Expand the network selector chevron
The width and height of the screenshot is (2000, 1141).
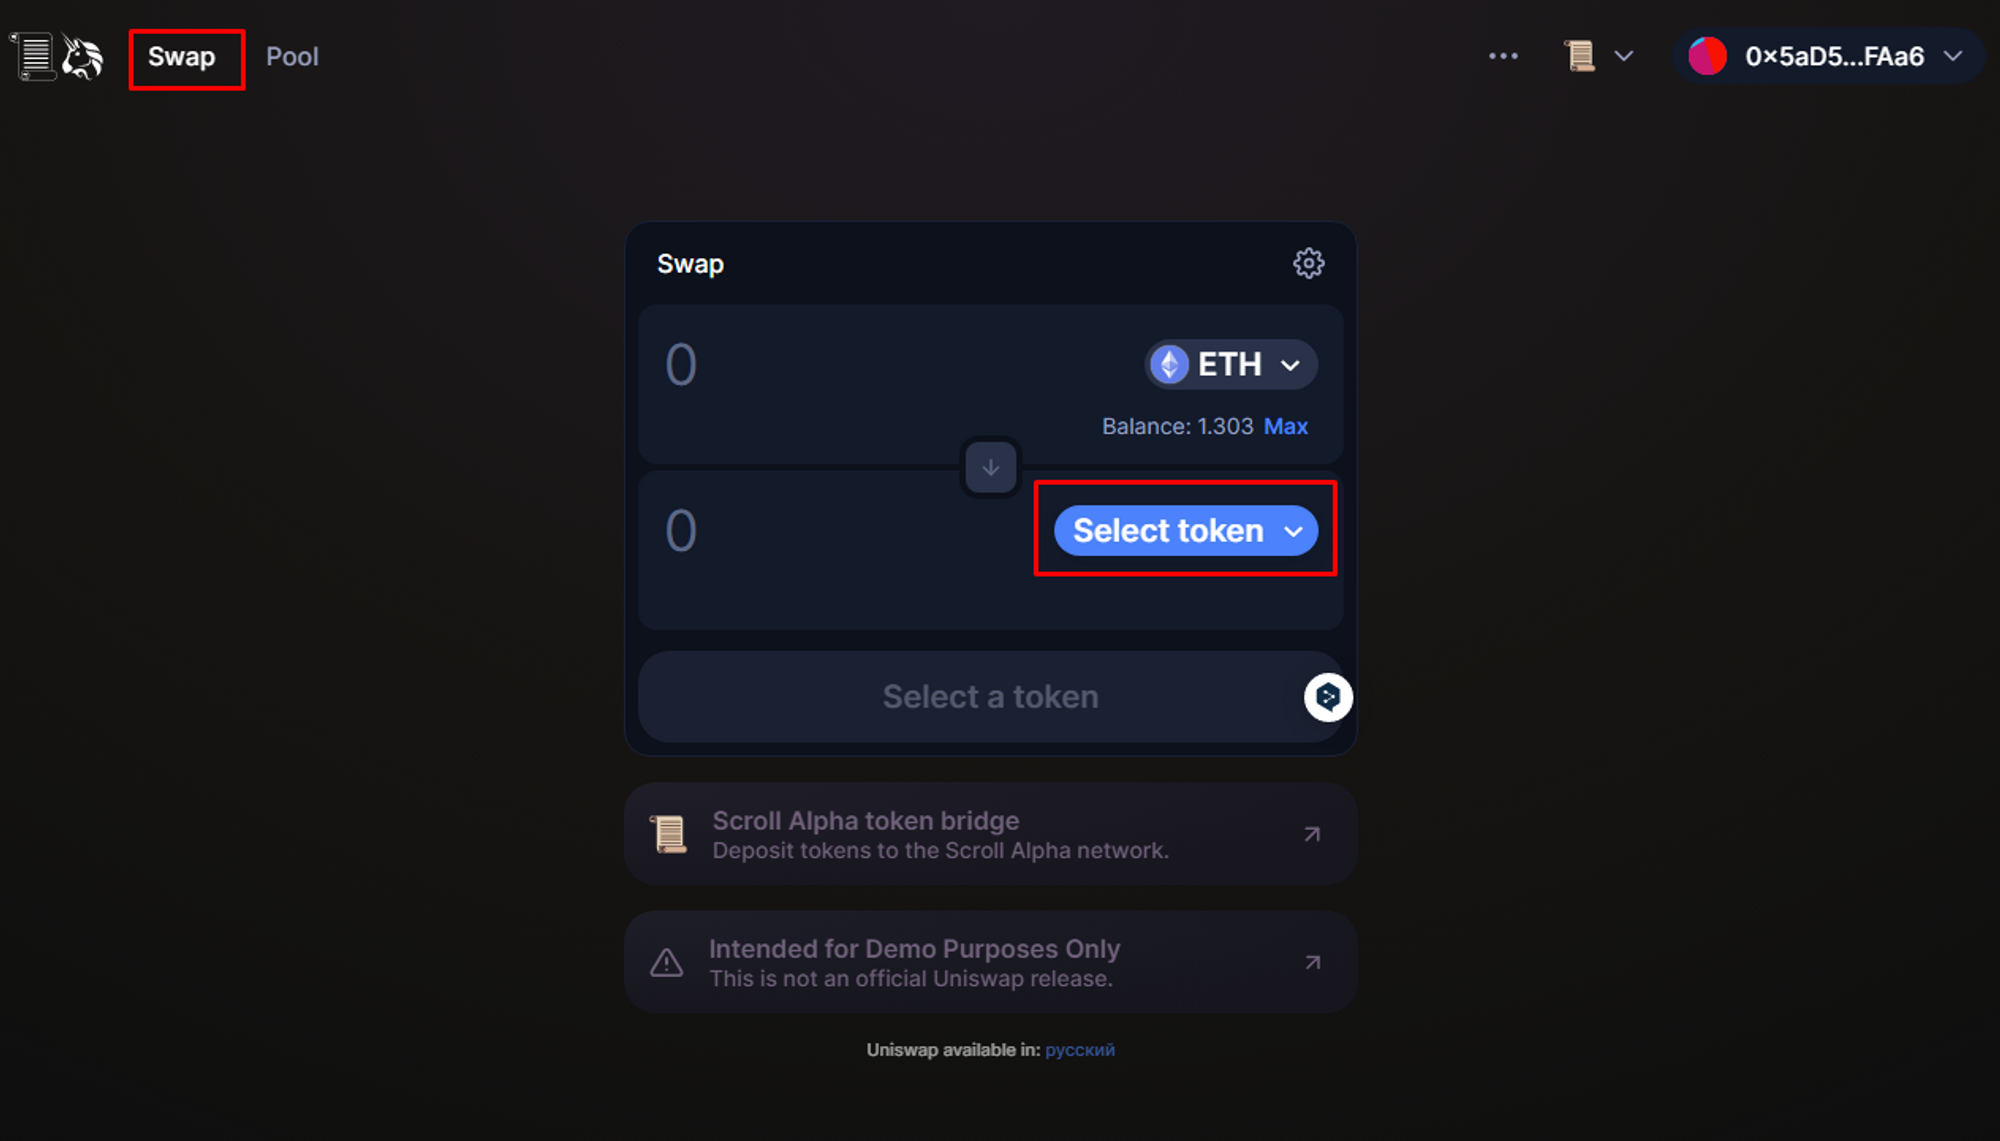click(x=1624, y=57)
